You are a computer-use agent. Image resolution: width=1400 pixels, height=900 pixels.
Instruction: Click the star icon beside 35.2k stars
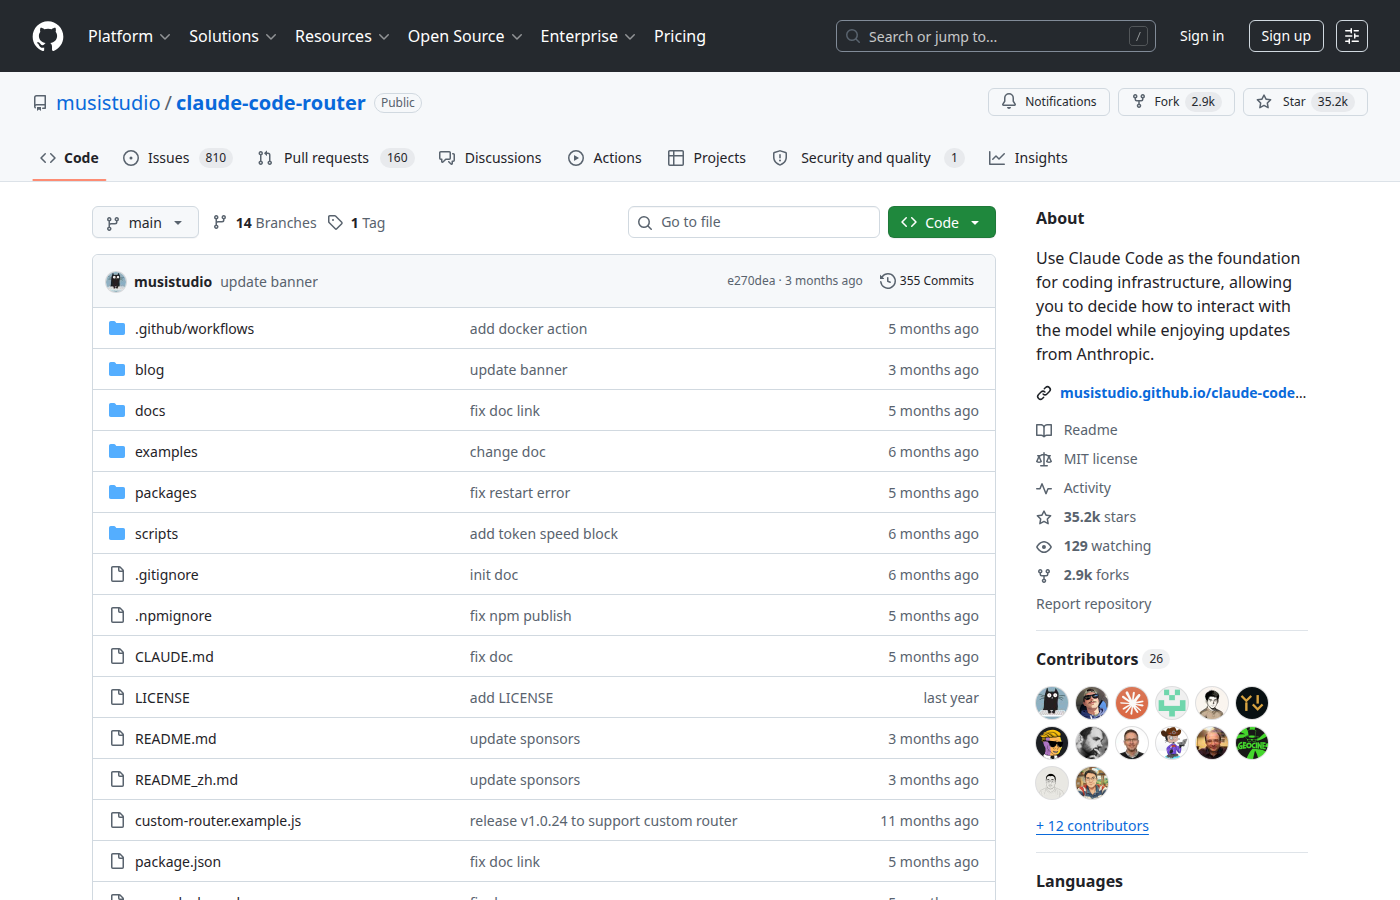(x=1044, y=517)
